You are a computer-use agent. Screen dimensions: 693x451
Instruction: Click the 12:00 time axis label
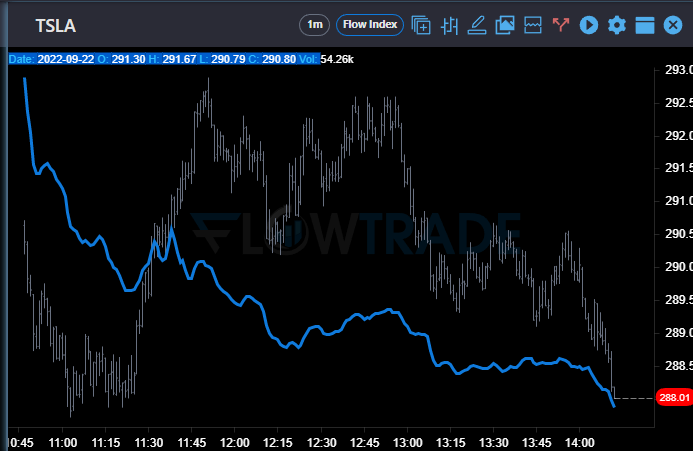235,443
